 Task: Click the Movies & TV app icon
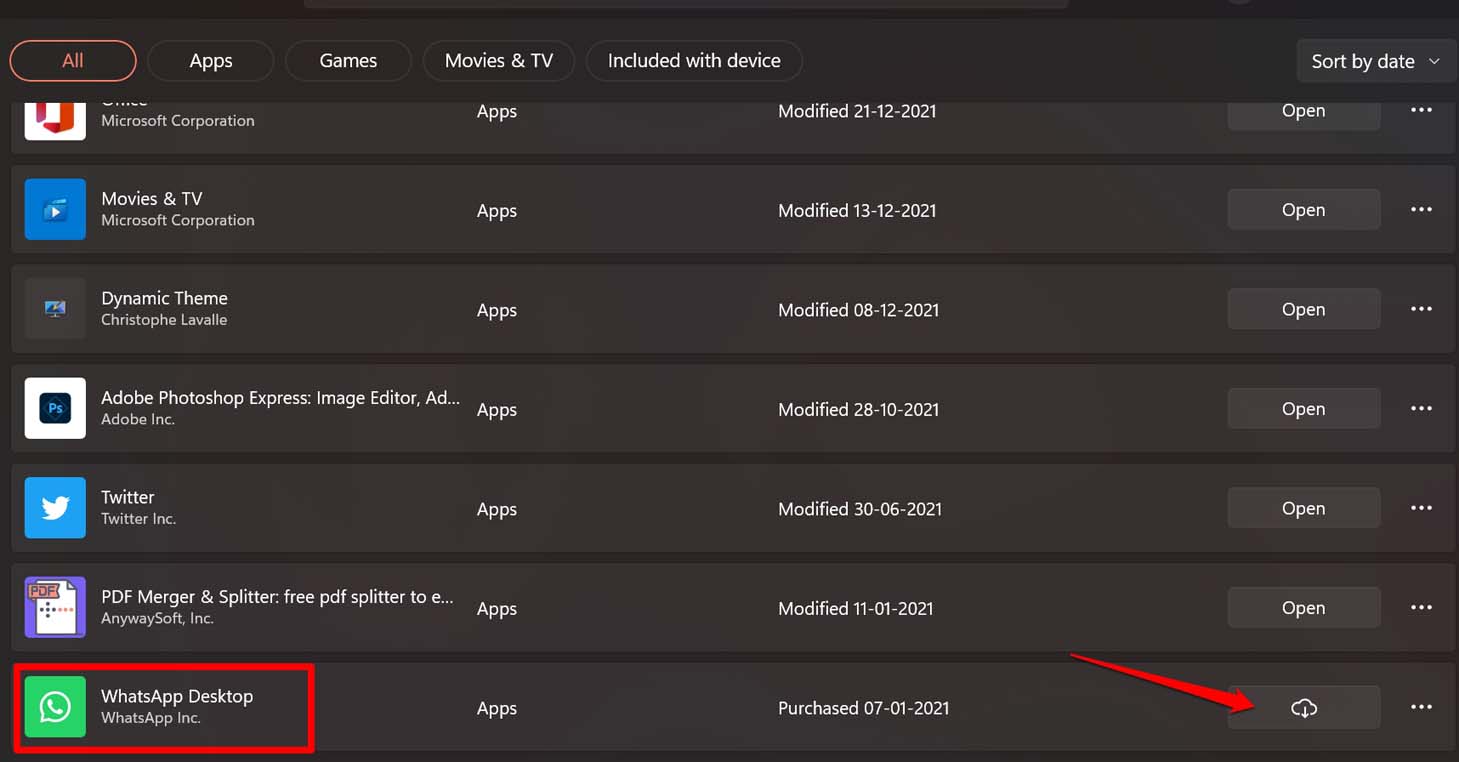click(55, 210)
